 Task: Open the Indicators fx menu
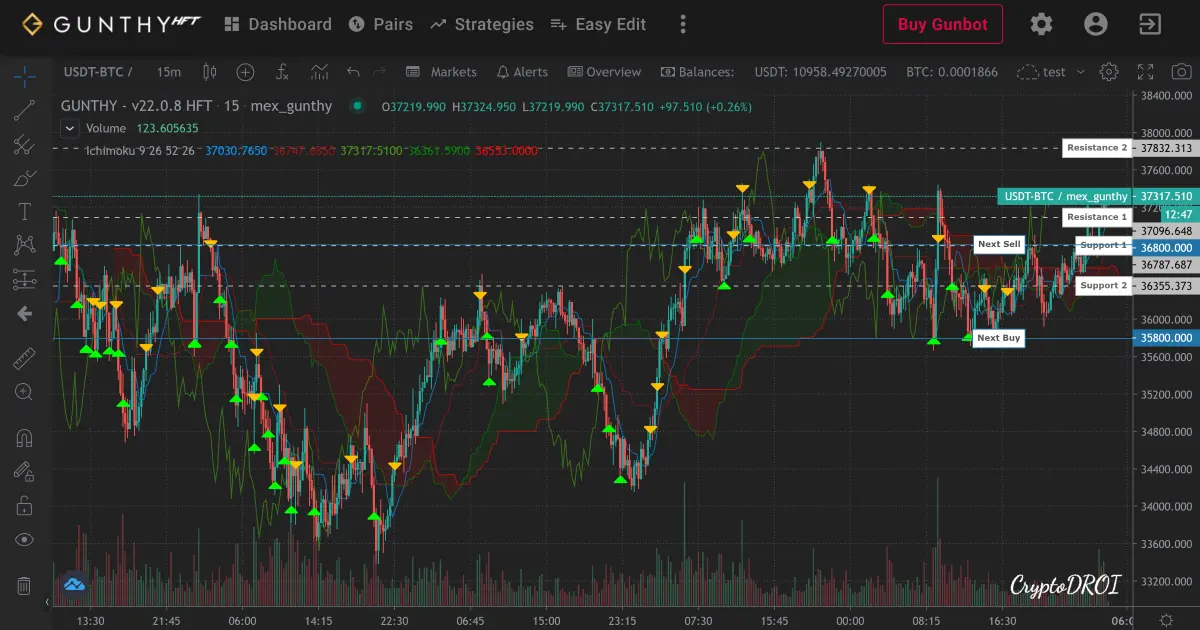click(283, 71)
